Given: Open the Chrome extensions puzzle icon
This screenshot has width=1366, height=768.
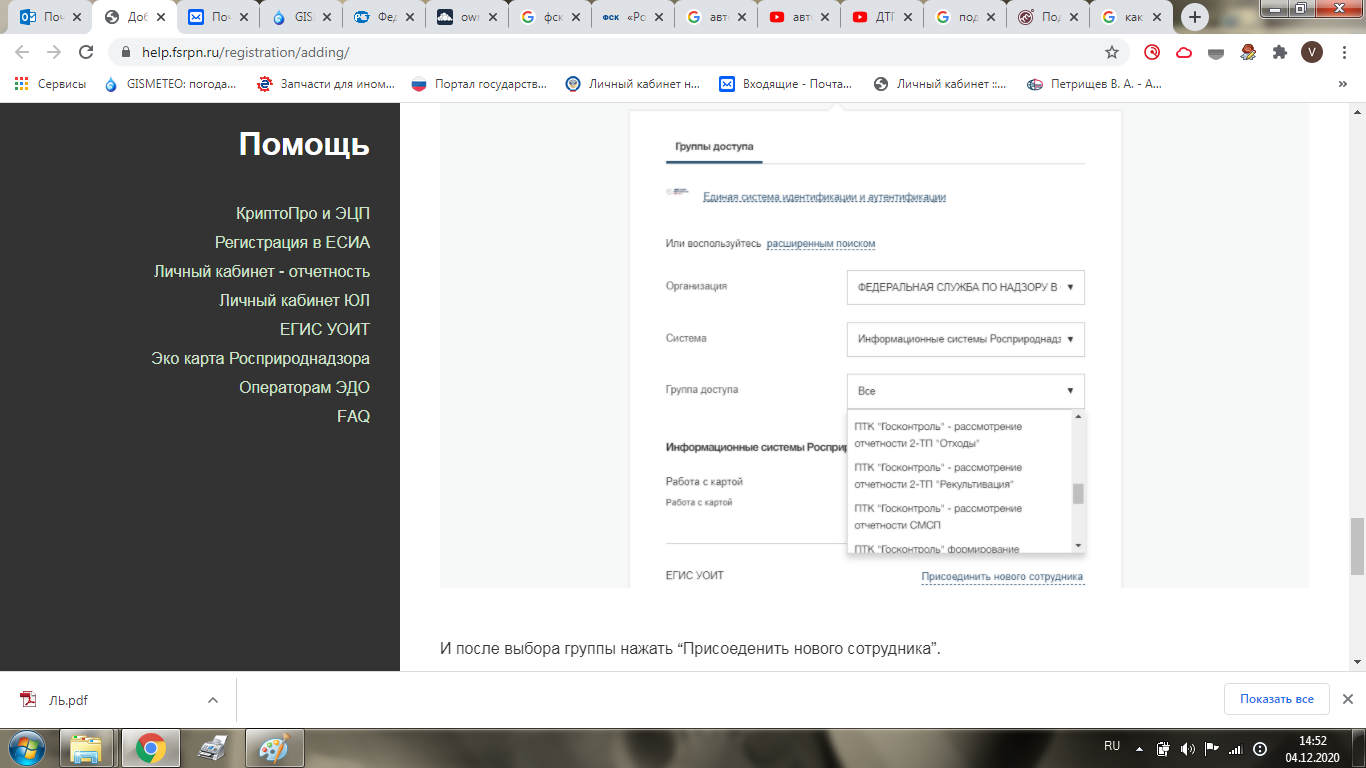Looking at the screenshot, I should pos(1280,52).
